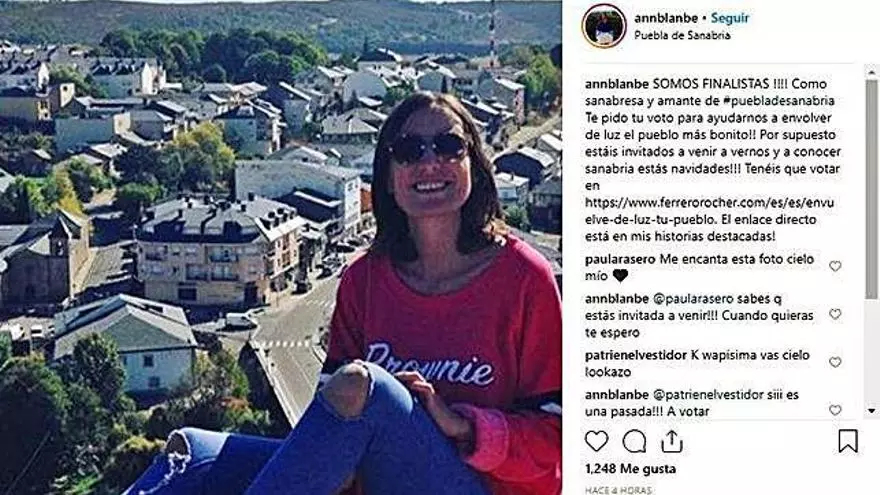The image size is (880, 495).
Task: Visit paularasero's profile from the comment
Action: (620, 259)
